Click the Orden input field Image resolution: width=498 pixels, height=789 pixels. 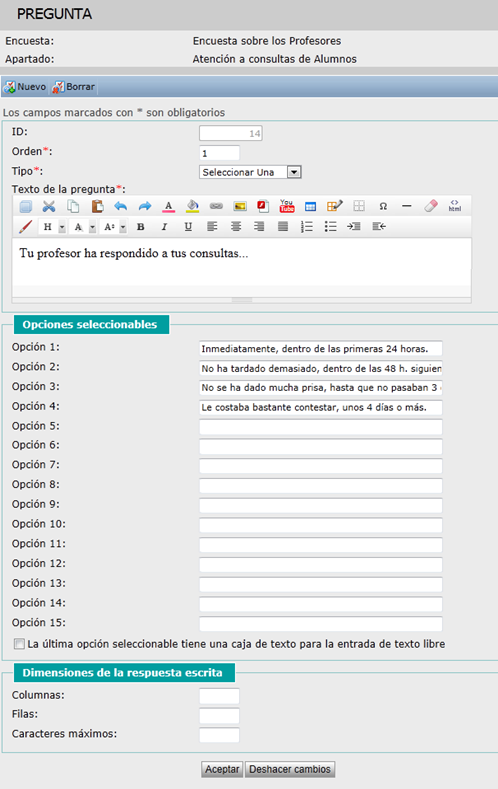[219, 153]
